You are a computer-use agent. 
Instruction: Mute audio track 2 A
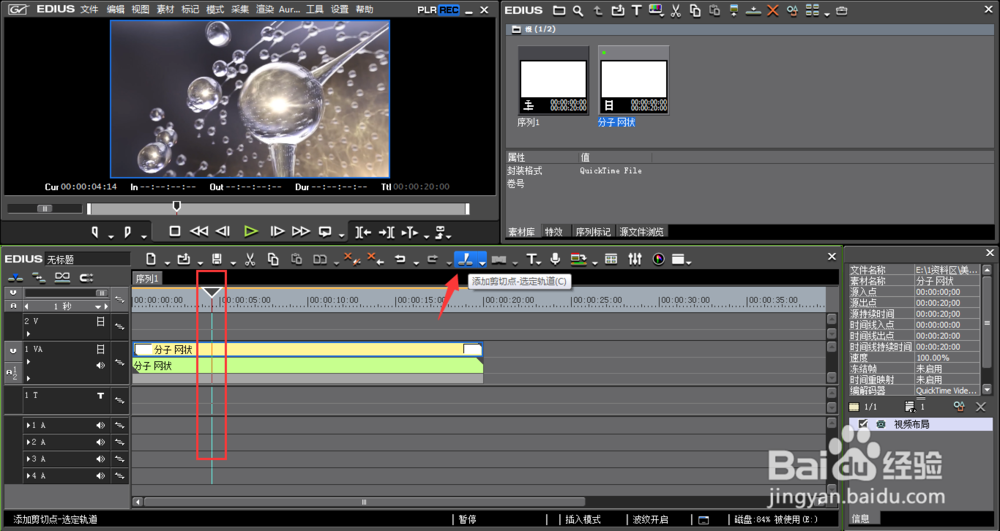tap(101, 442)
